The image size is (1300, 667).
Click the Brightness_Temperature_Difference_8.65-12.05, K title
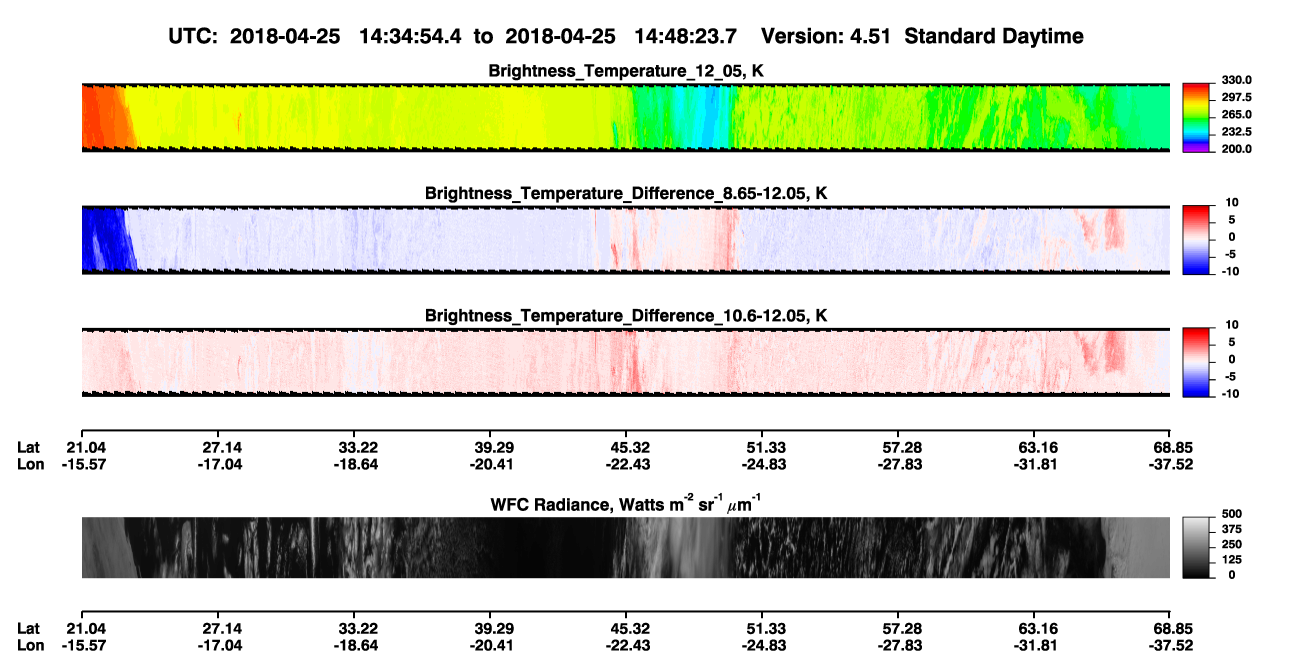[x=626, y=193]
